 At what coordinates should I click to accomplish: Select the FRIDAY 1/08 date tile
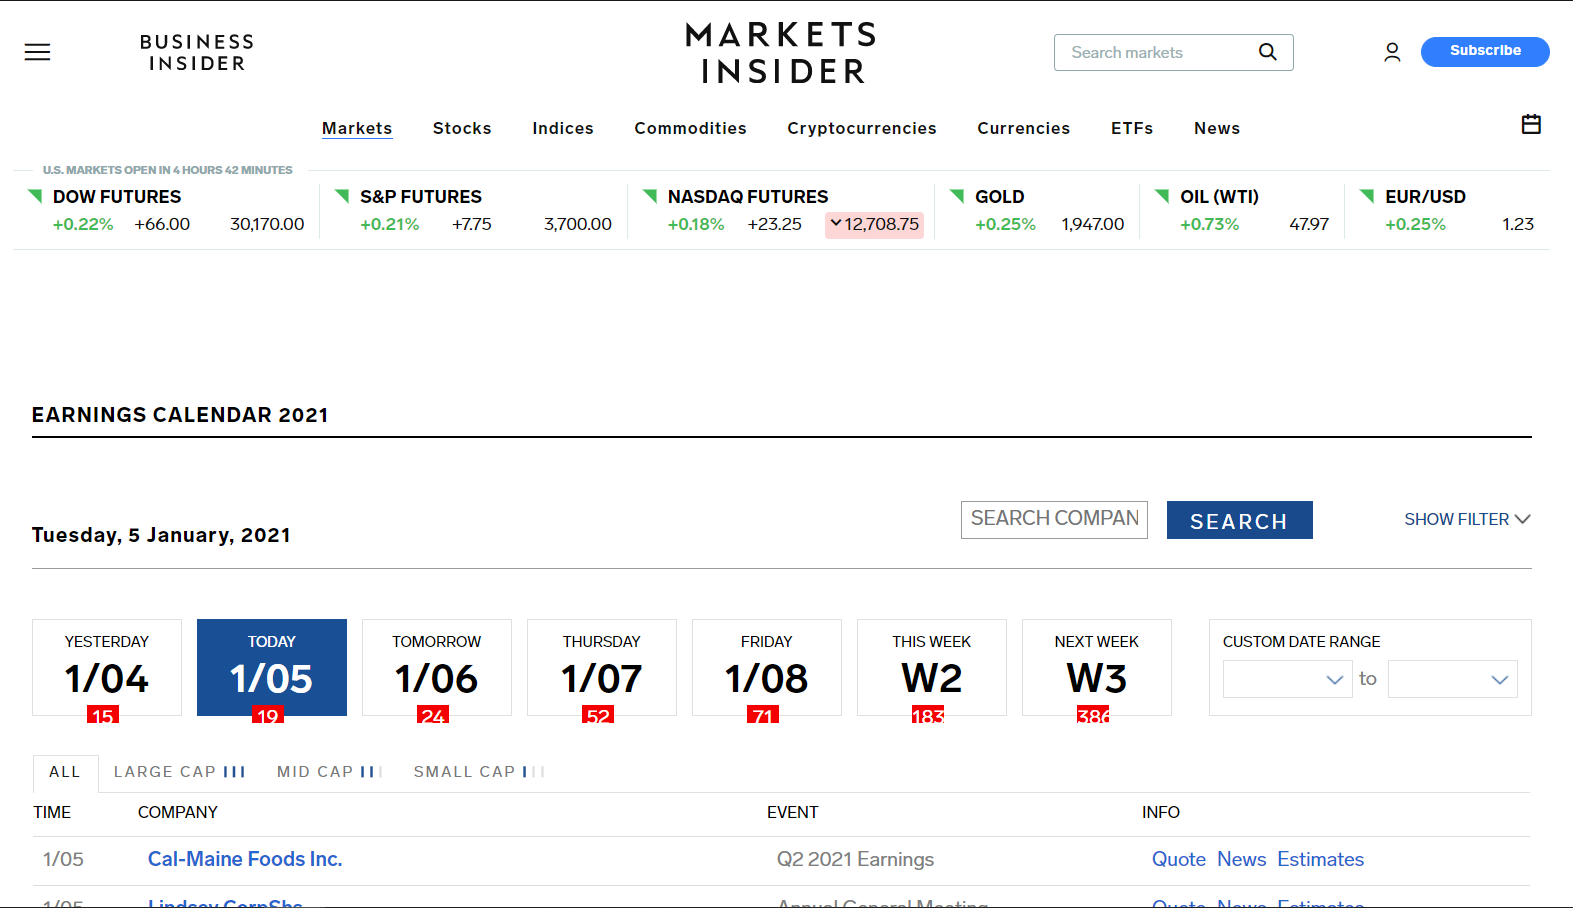[767, 667]
